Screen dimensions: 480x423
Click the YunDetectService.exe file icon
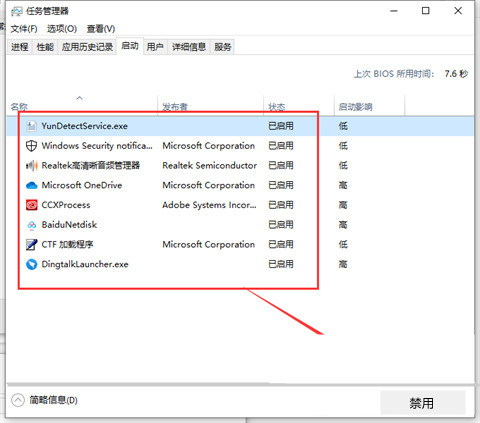pyautogui.click(x=31, y=126)
